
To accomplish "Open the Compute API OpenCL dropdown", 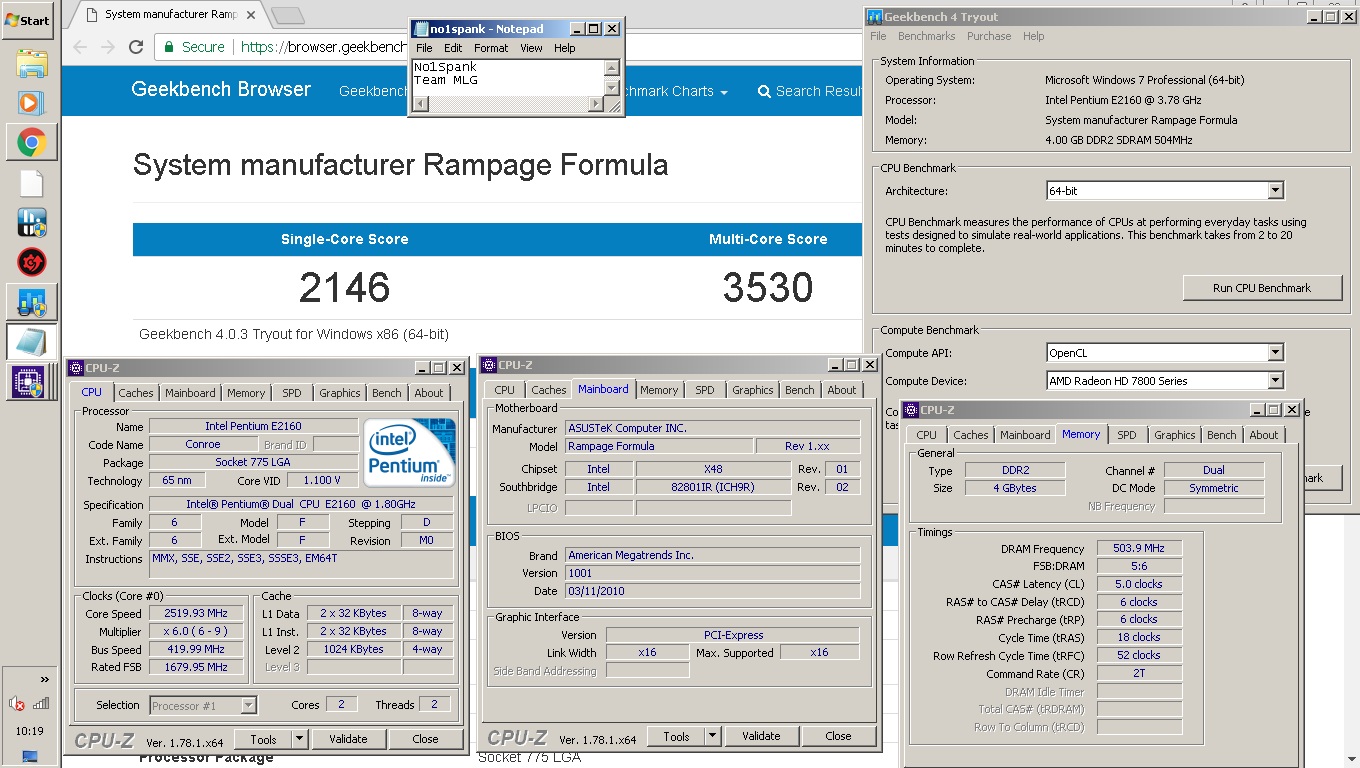I will point(1275,353).
